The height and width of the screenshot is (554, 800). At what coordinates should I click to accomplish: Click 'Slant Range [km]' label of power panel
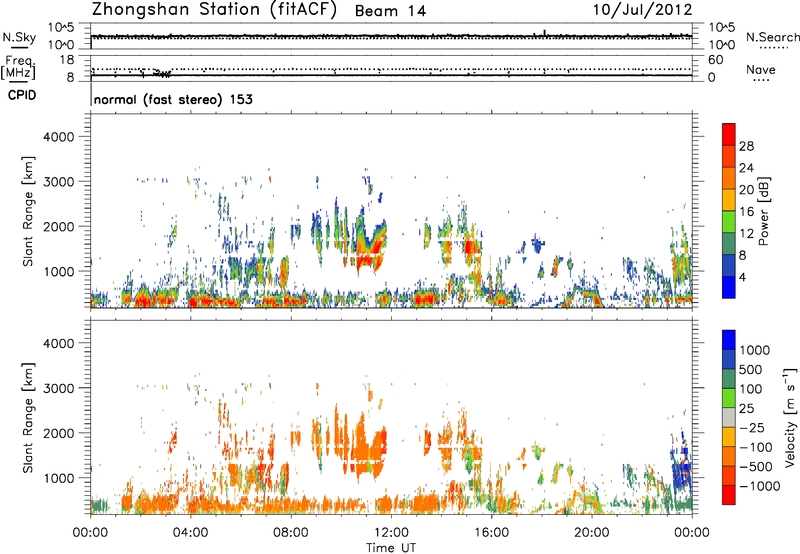[28, 212]
